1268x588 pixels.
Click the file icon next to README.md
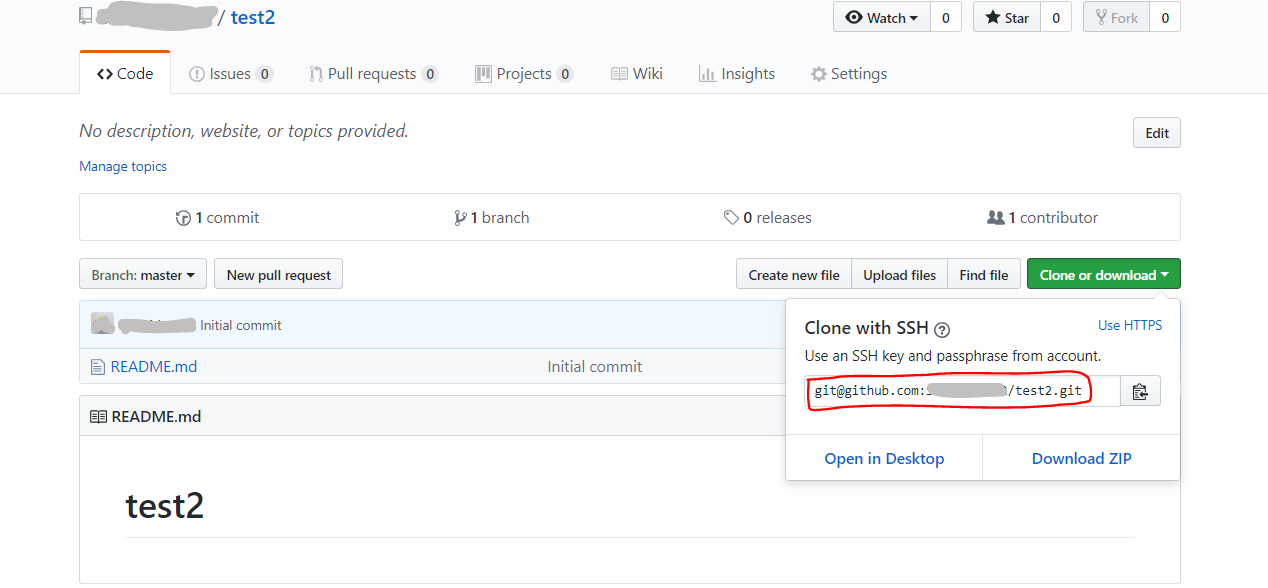[97, 367]
